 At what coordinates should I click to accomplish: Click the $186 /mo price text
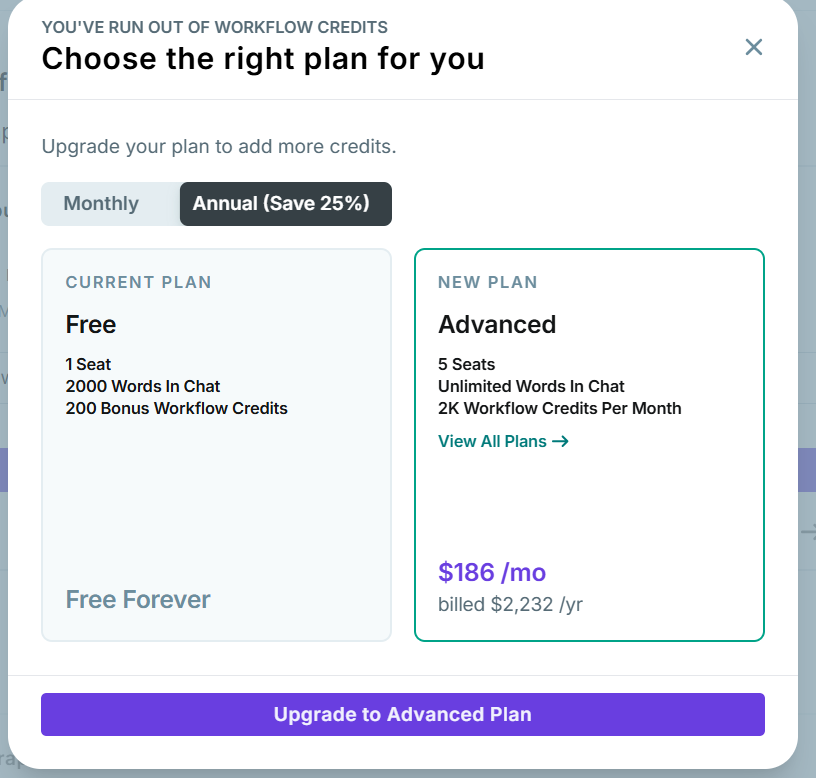pos(492,572)
